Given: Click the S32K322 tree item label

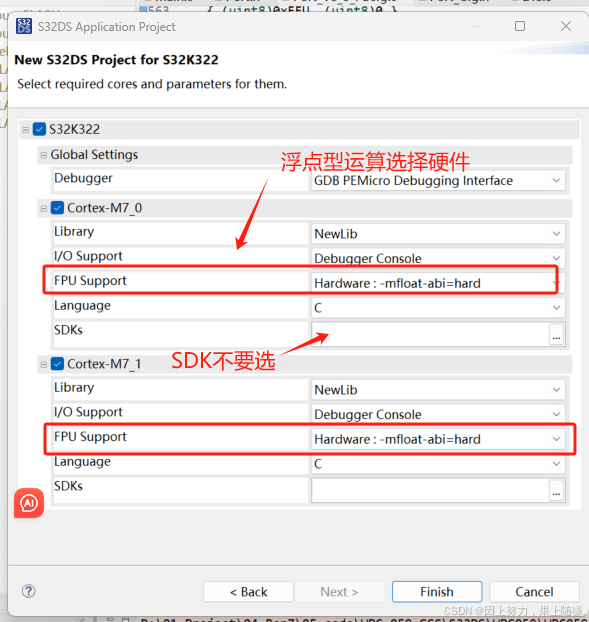Looking at the screenshot, I should pos(74,129).
